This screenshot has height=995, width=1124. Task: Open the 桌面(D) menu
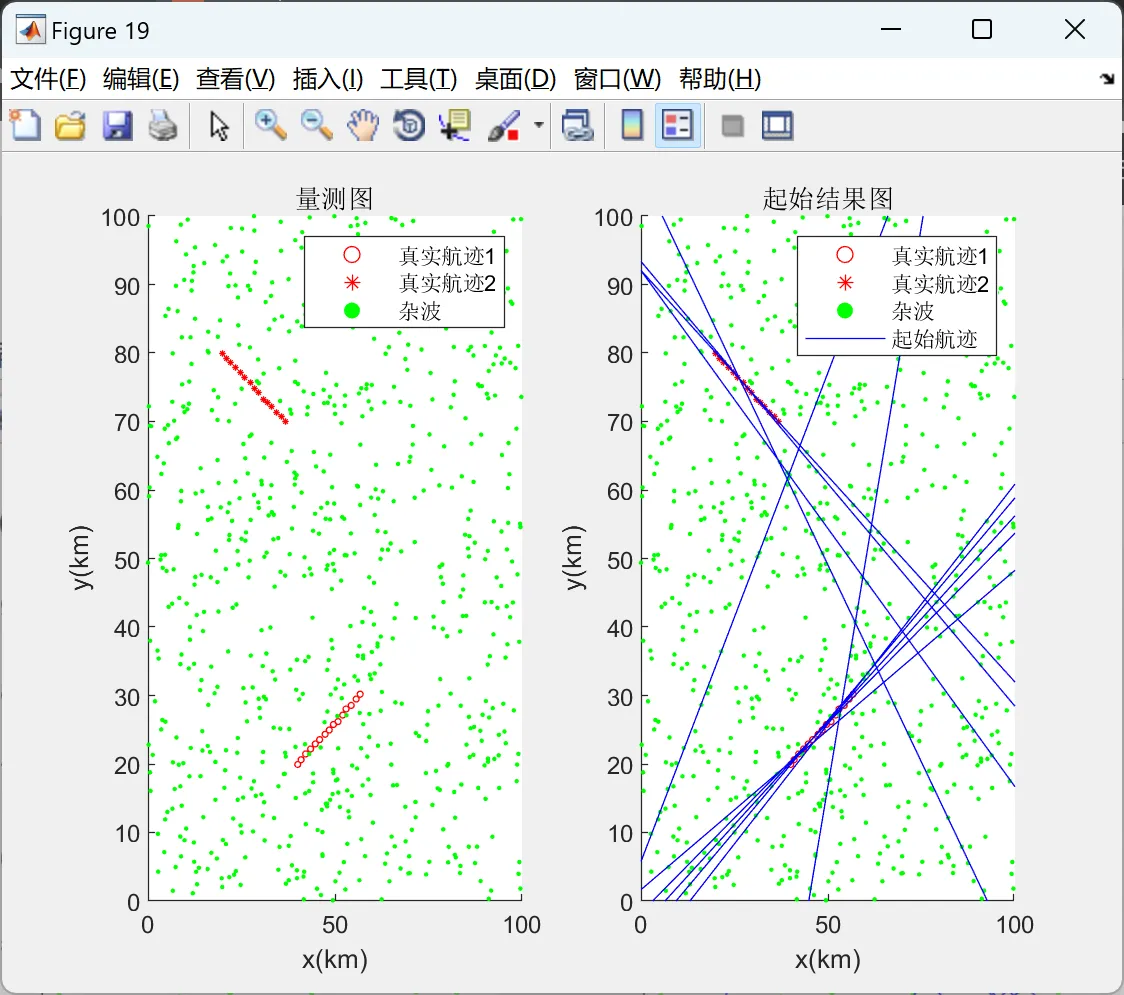515,79
